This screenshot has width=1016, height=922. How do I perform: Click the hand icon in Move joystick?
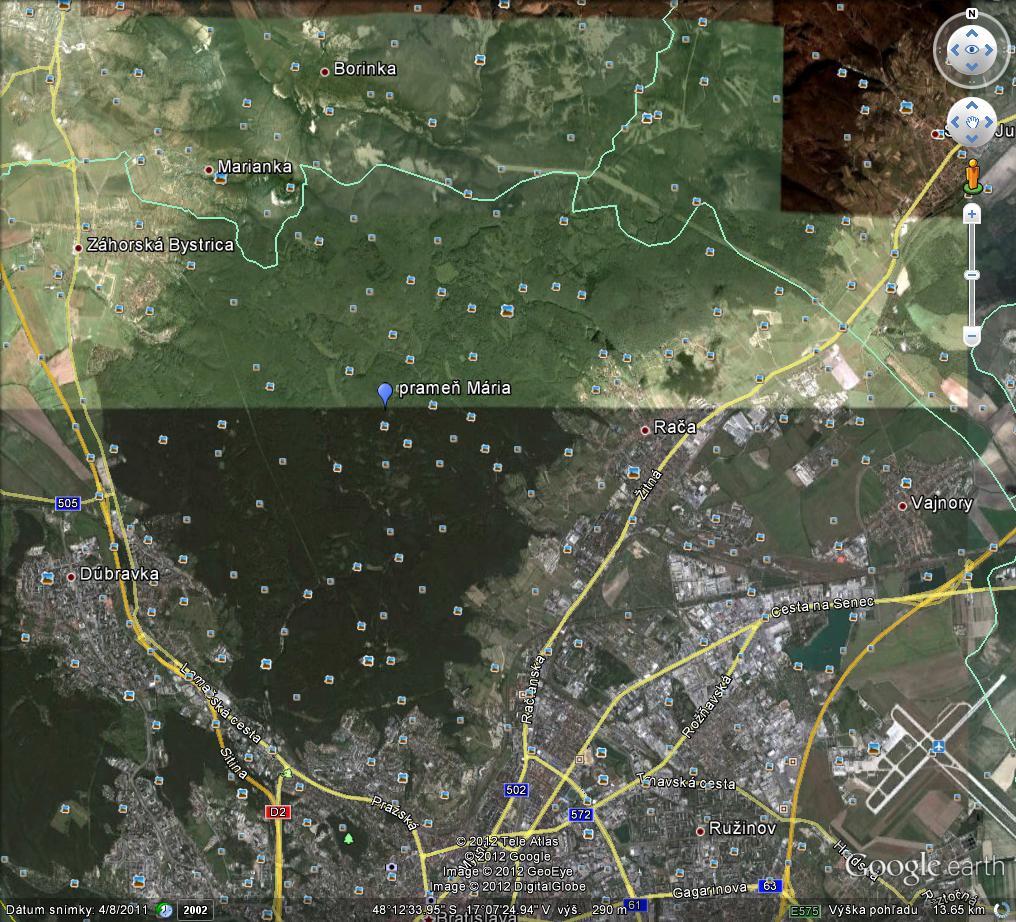pos(971,122)
